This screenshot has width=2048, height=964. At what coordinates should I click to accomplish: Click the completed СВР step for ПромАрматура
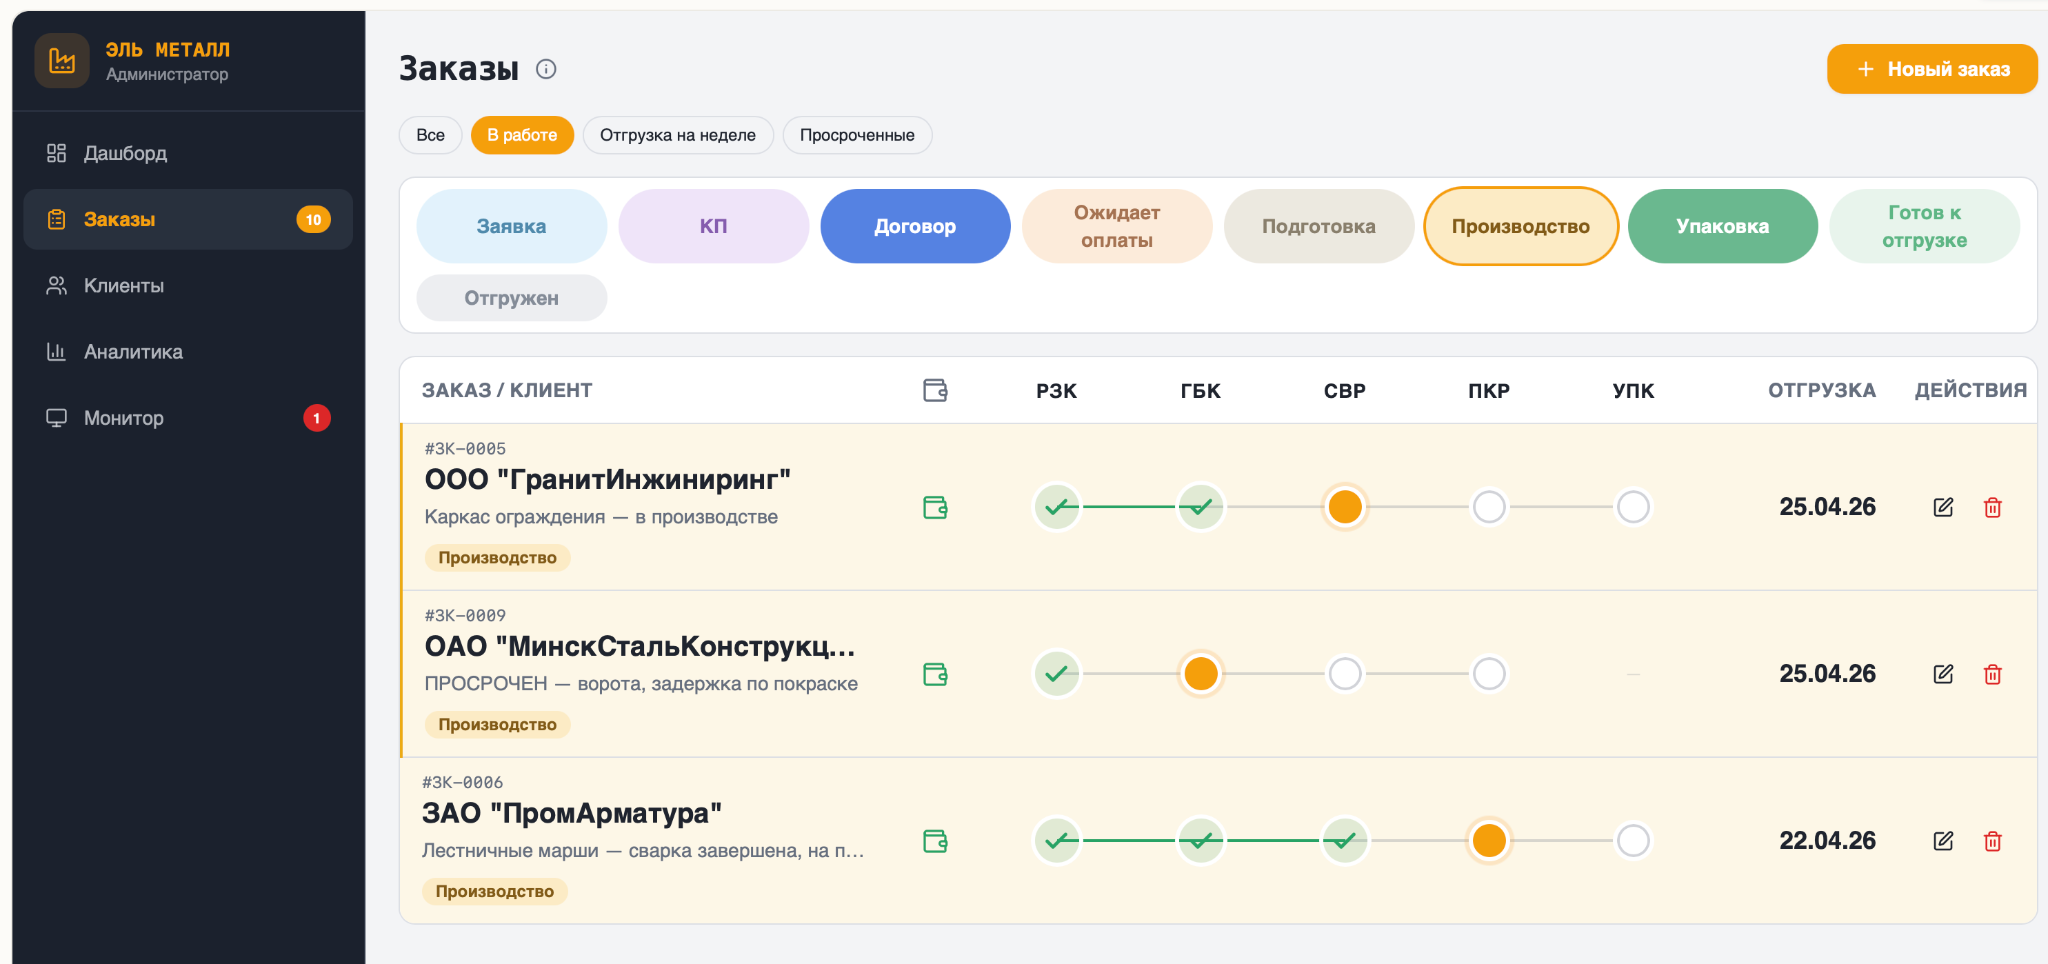1345,841
